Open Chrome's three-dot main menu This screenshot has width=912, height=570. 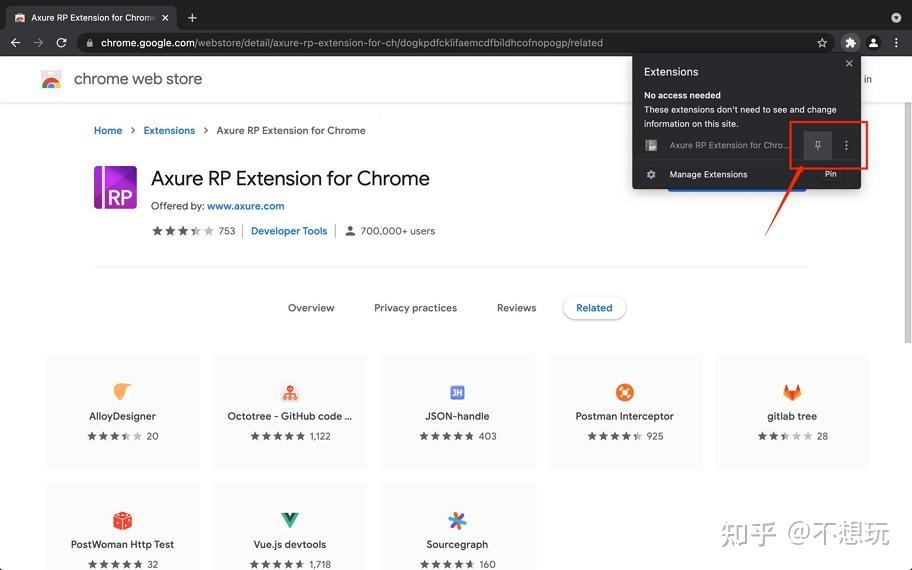[896, 42]
